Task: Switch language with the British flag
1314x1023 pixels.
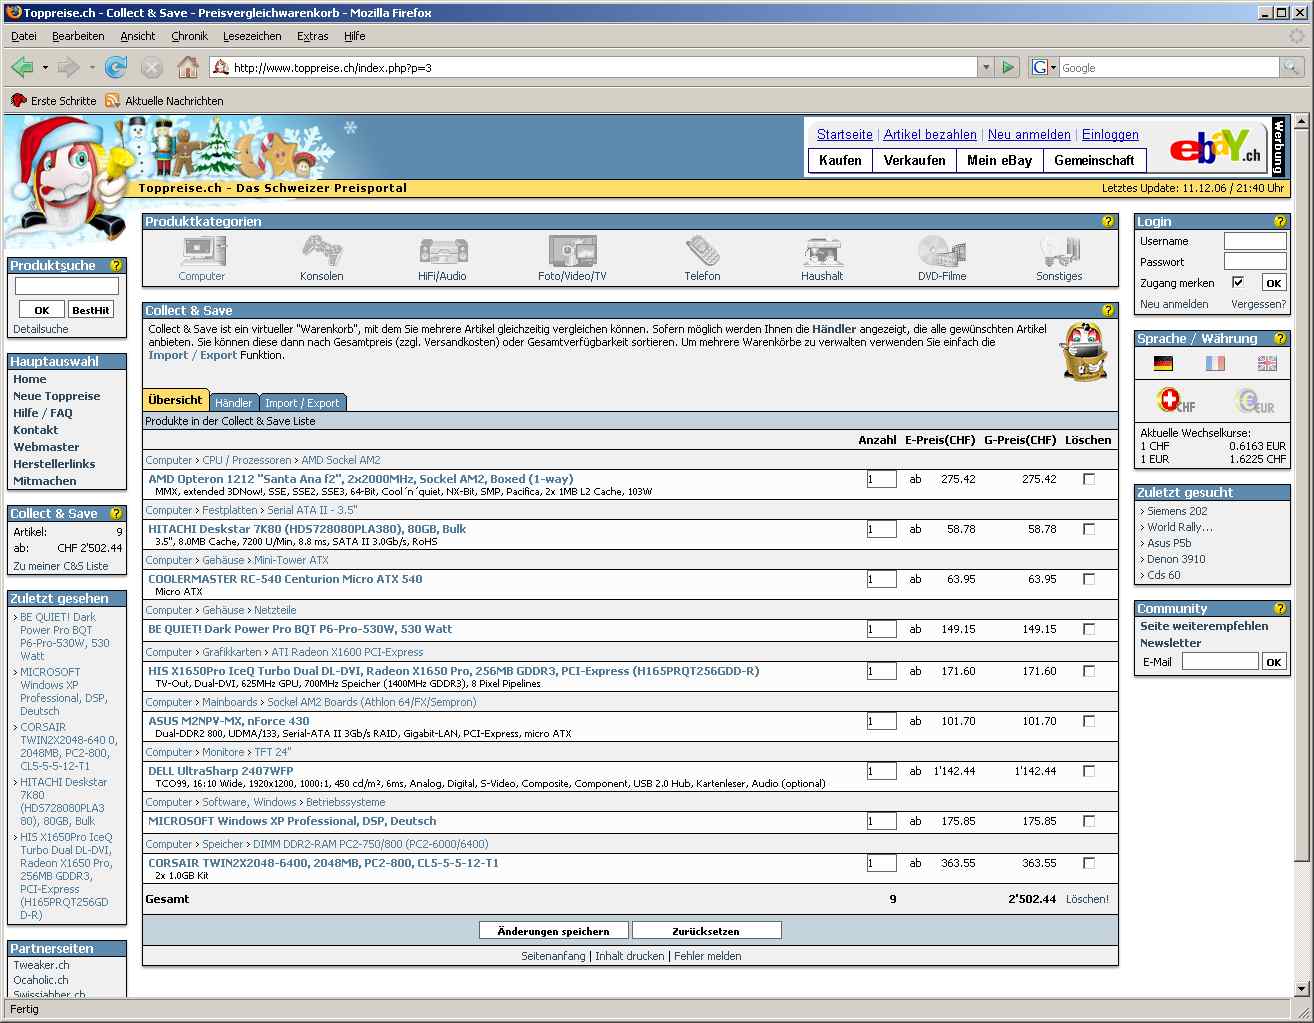Action: tap(1267, 364)
